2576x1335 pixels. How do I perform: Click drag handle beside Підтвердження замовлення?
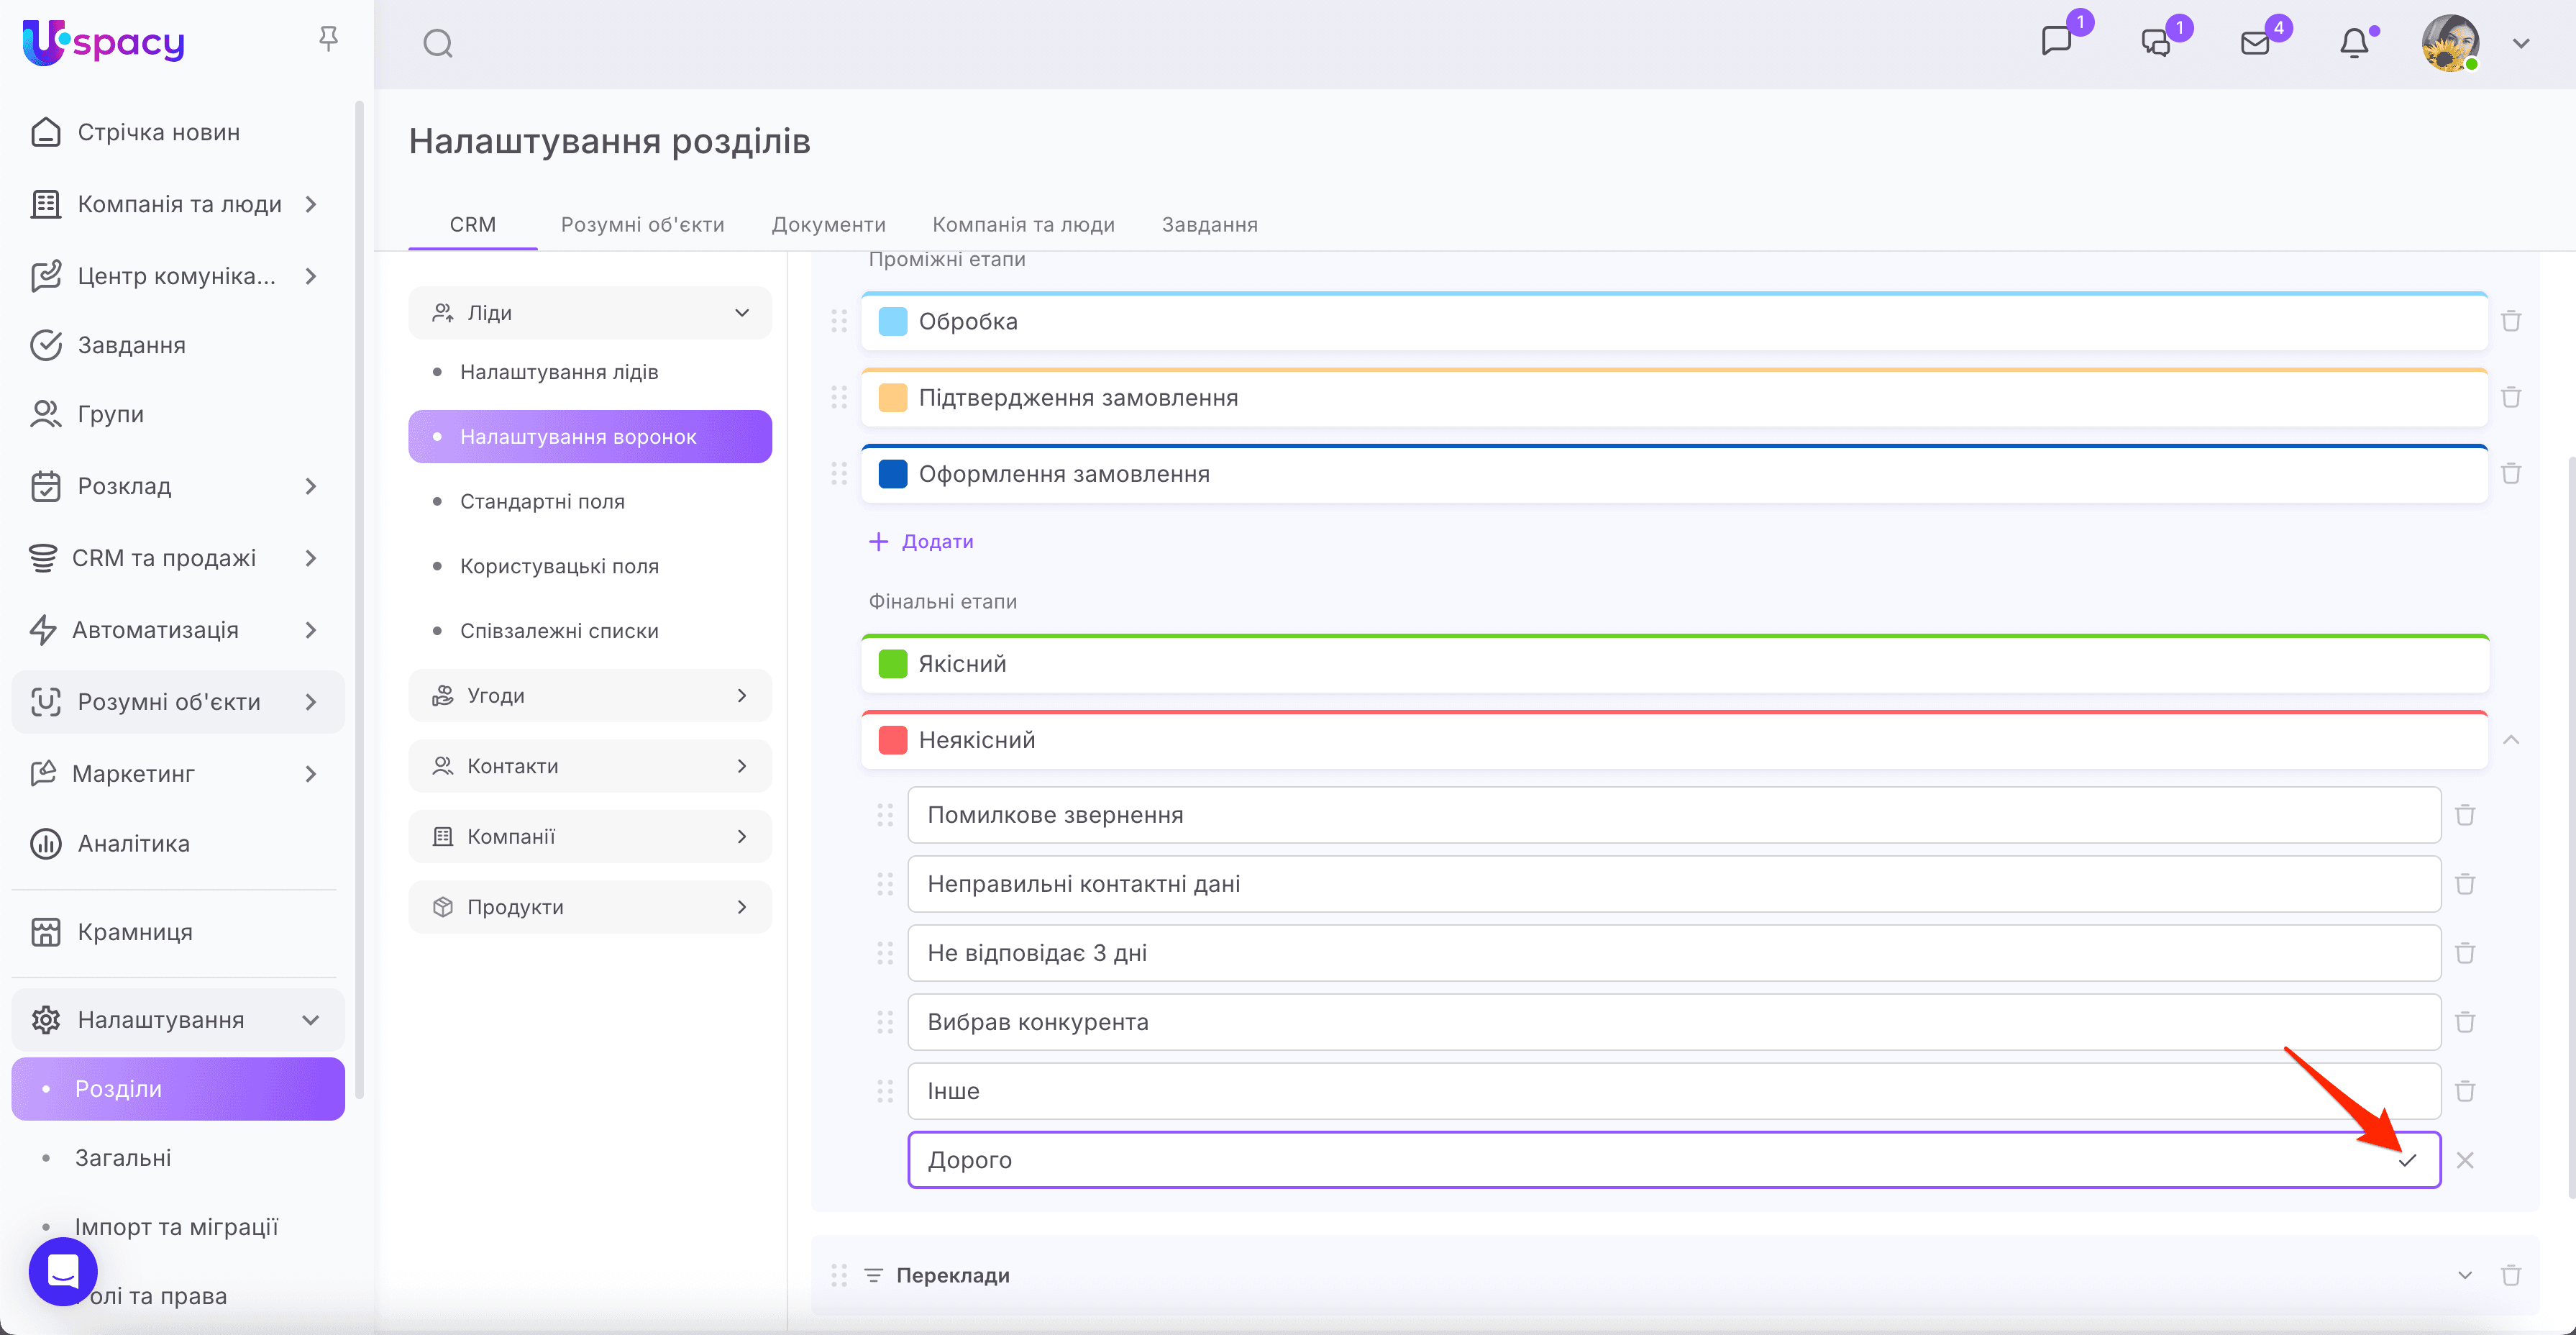click(x=839, y=398)
